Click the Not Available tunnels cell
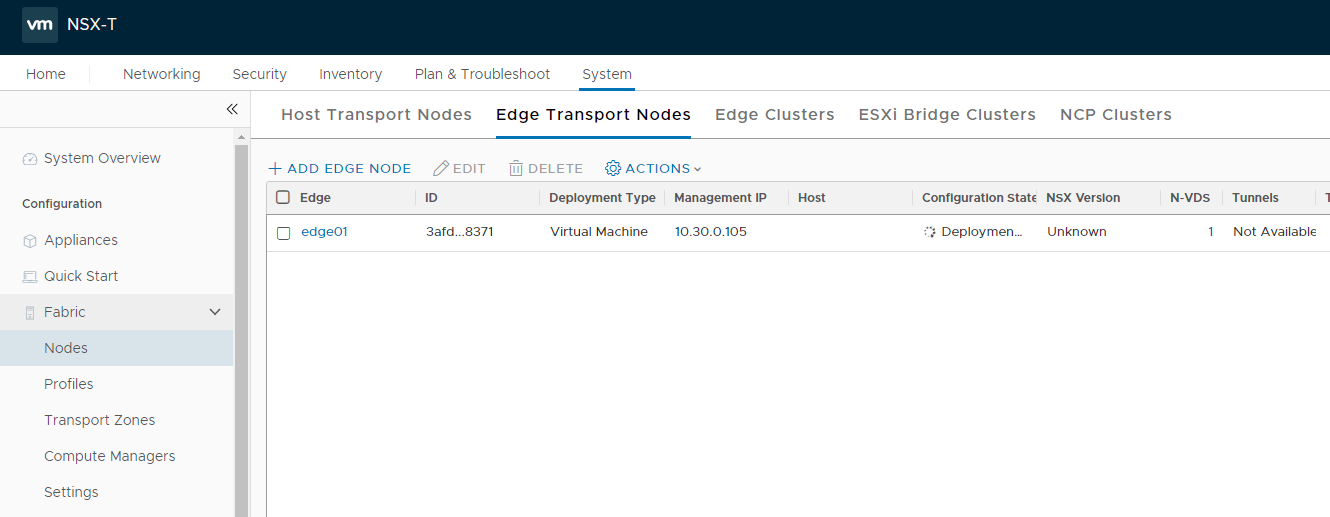The image size is (1330, 517). 1275,232
